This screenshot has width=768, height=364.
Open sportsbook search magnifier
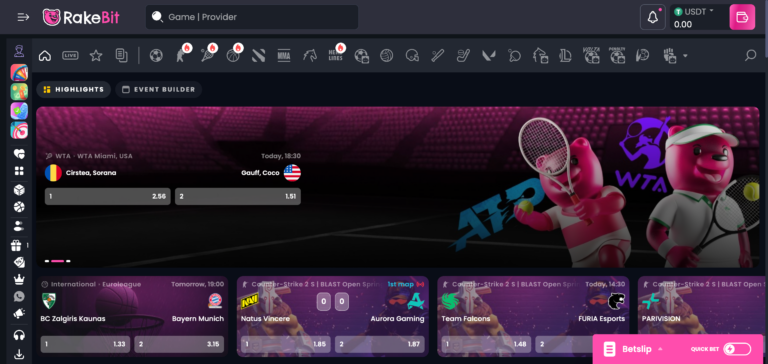(750, 56)
